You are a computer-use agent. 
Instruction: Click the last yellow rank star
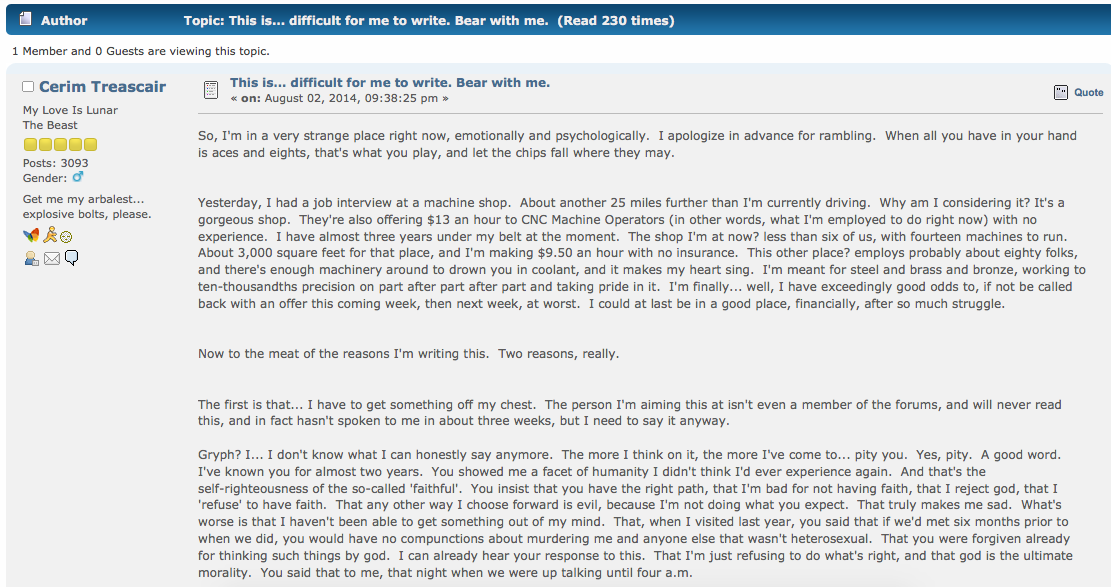tap(90, 145)
